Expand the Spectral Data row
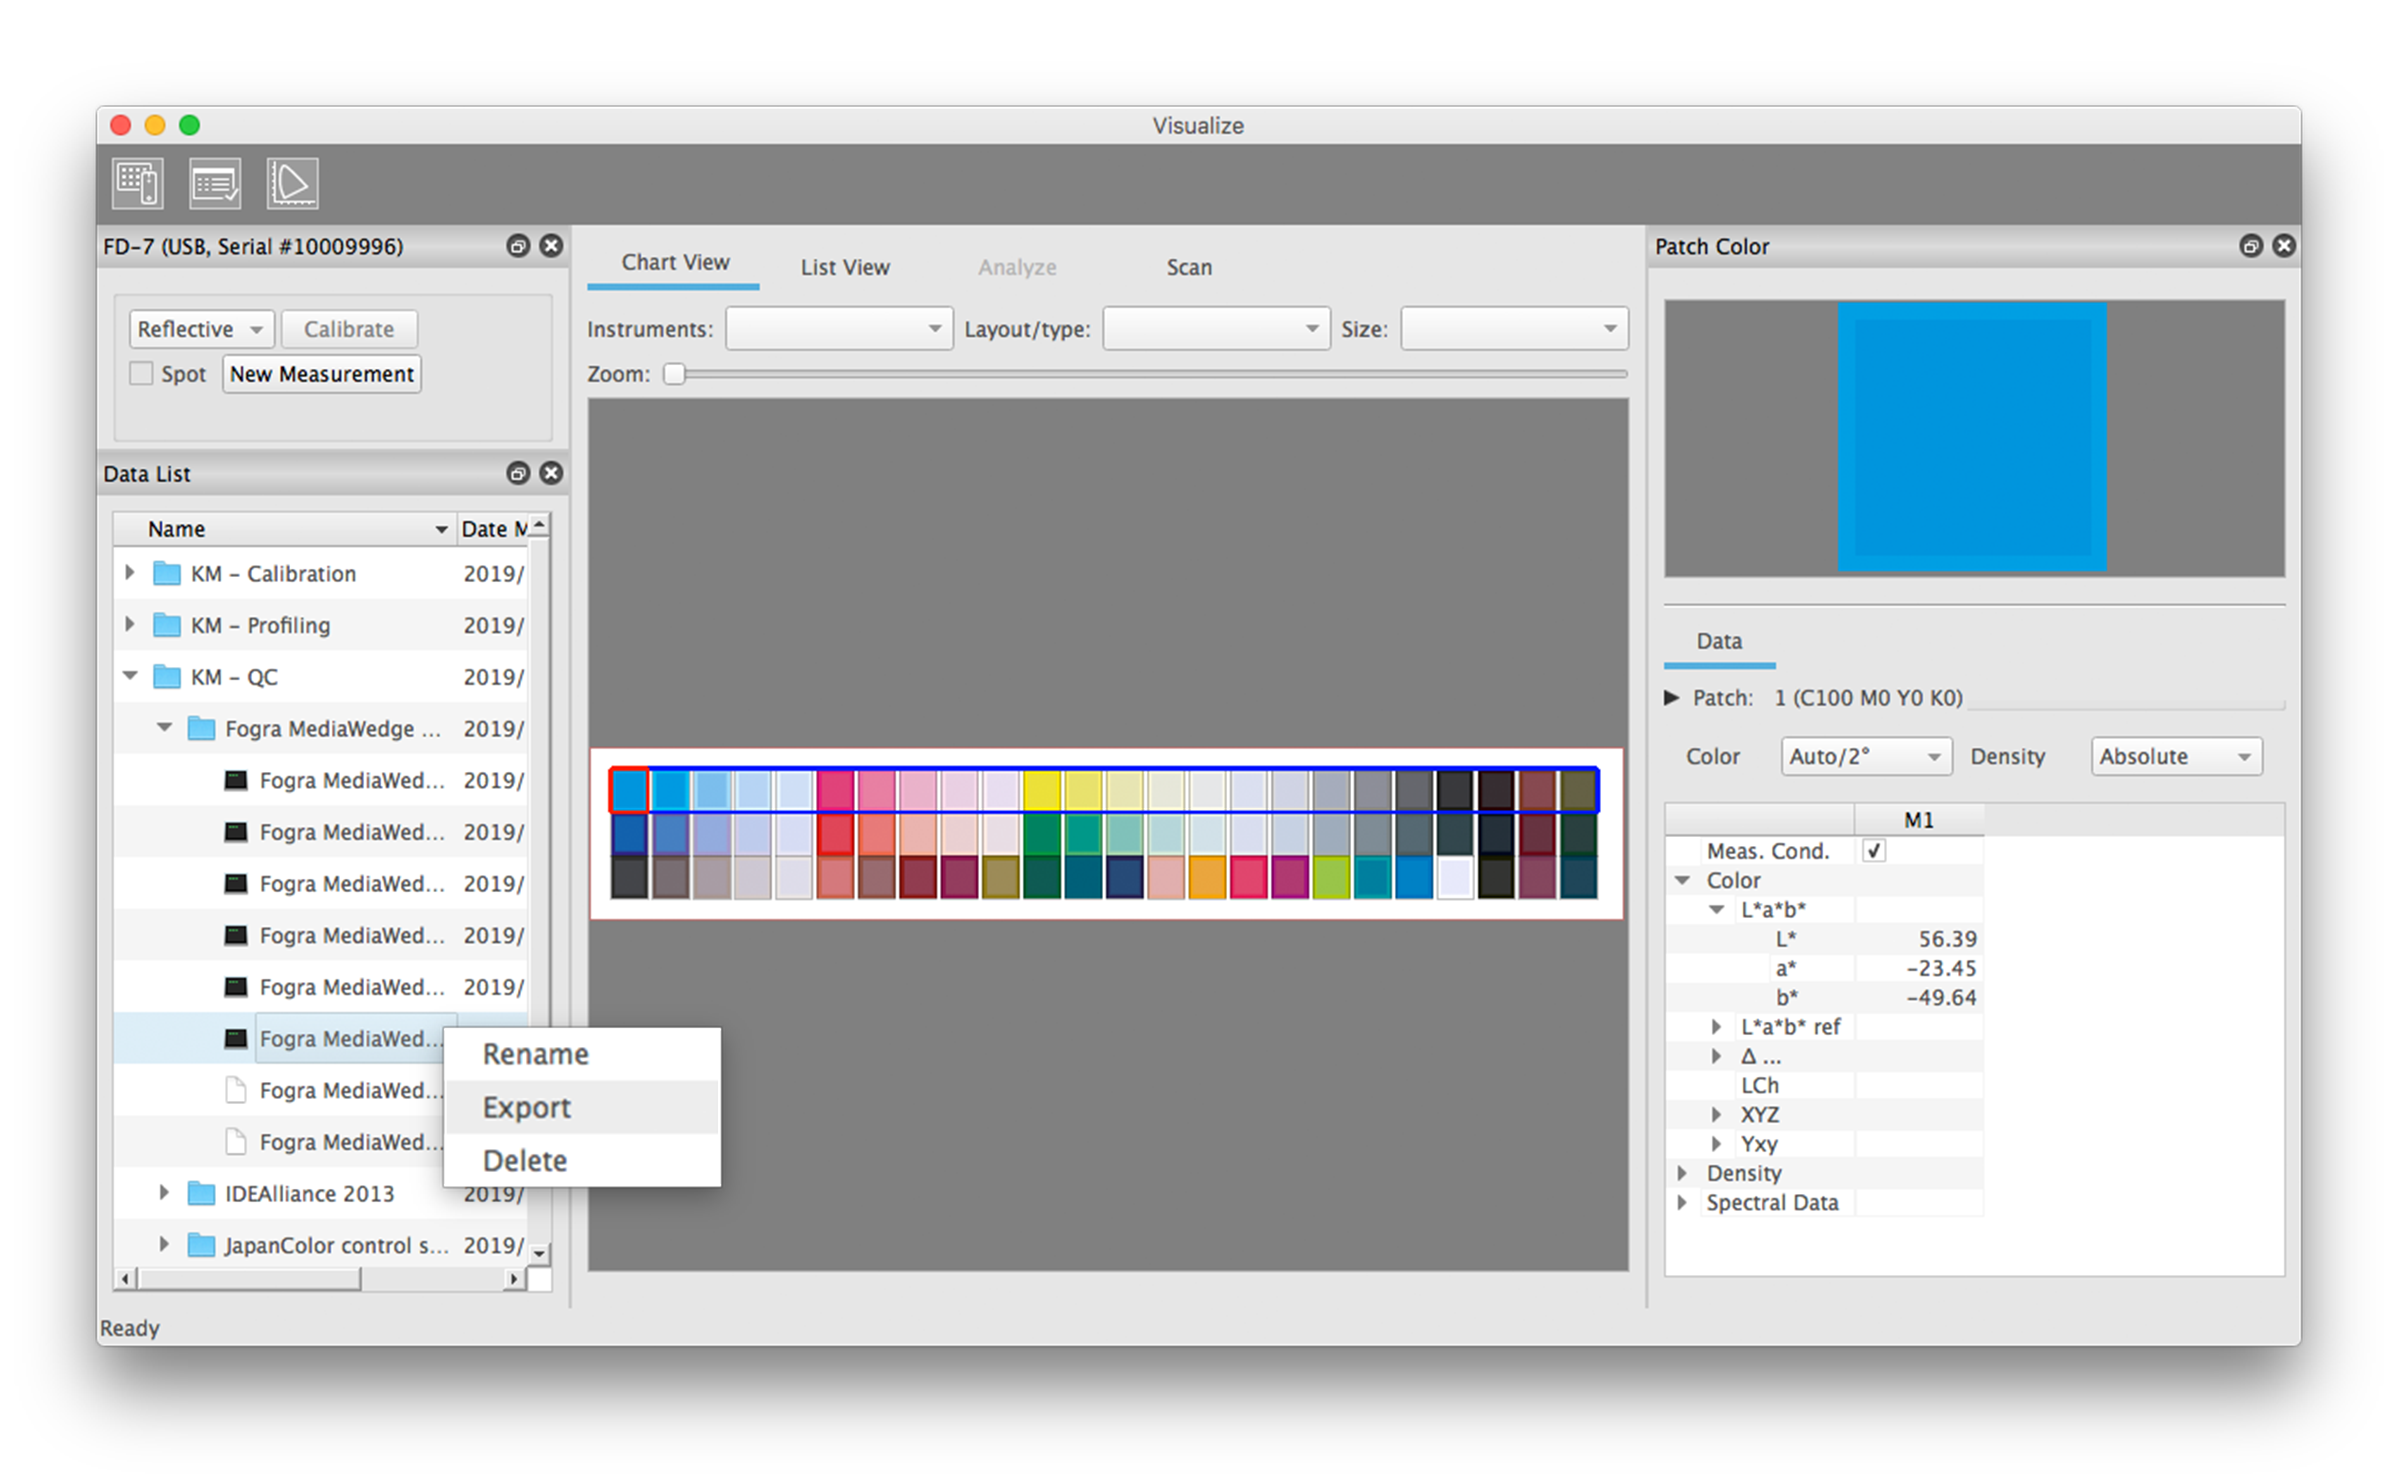The image size is (2398, 1474). pos(1682,1202)
